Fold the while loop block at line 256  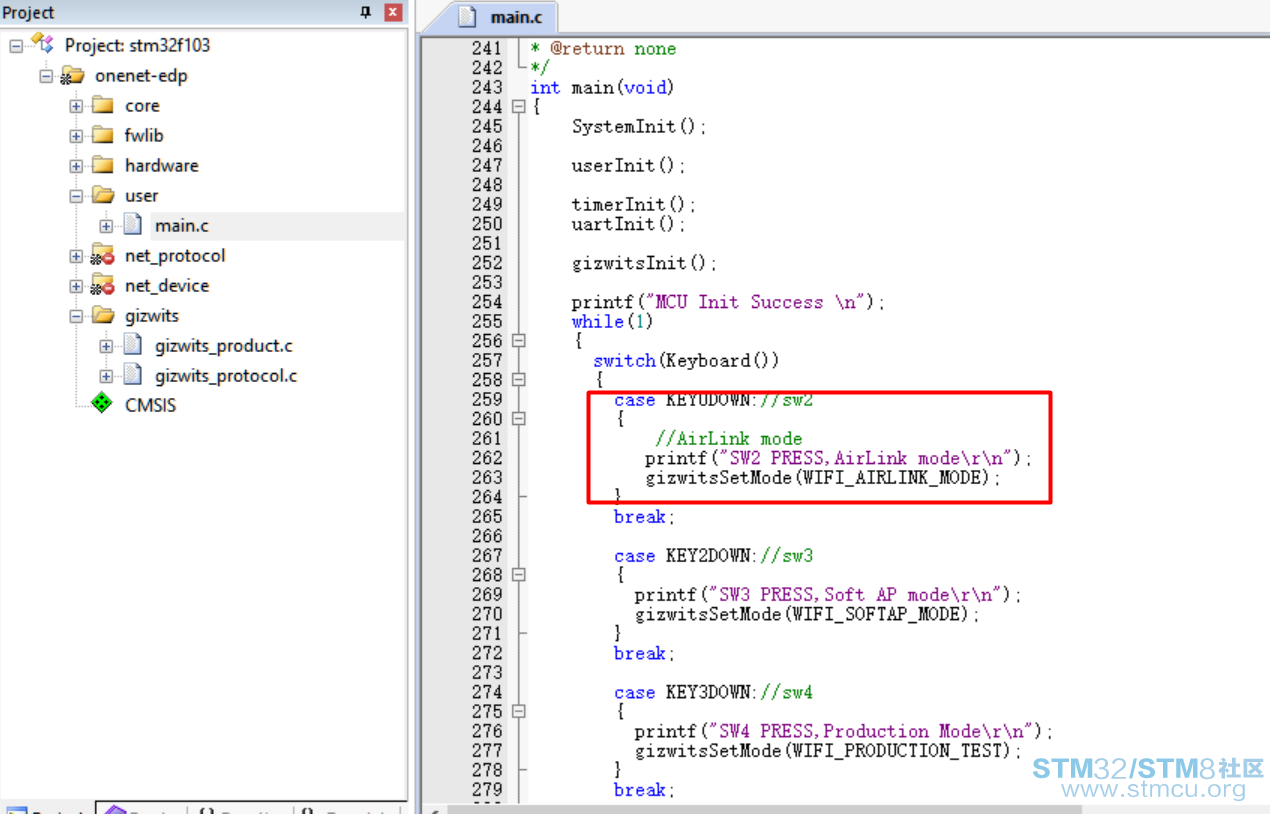point(518,341)
